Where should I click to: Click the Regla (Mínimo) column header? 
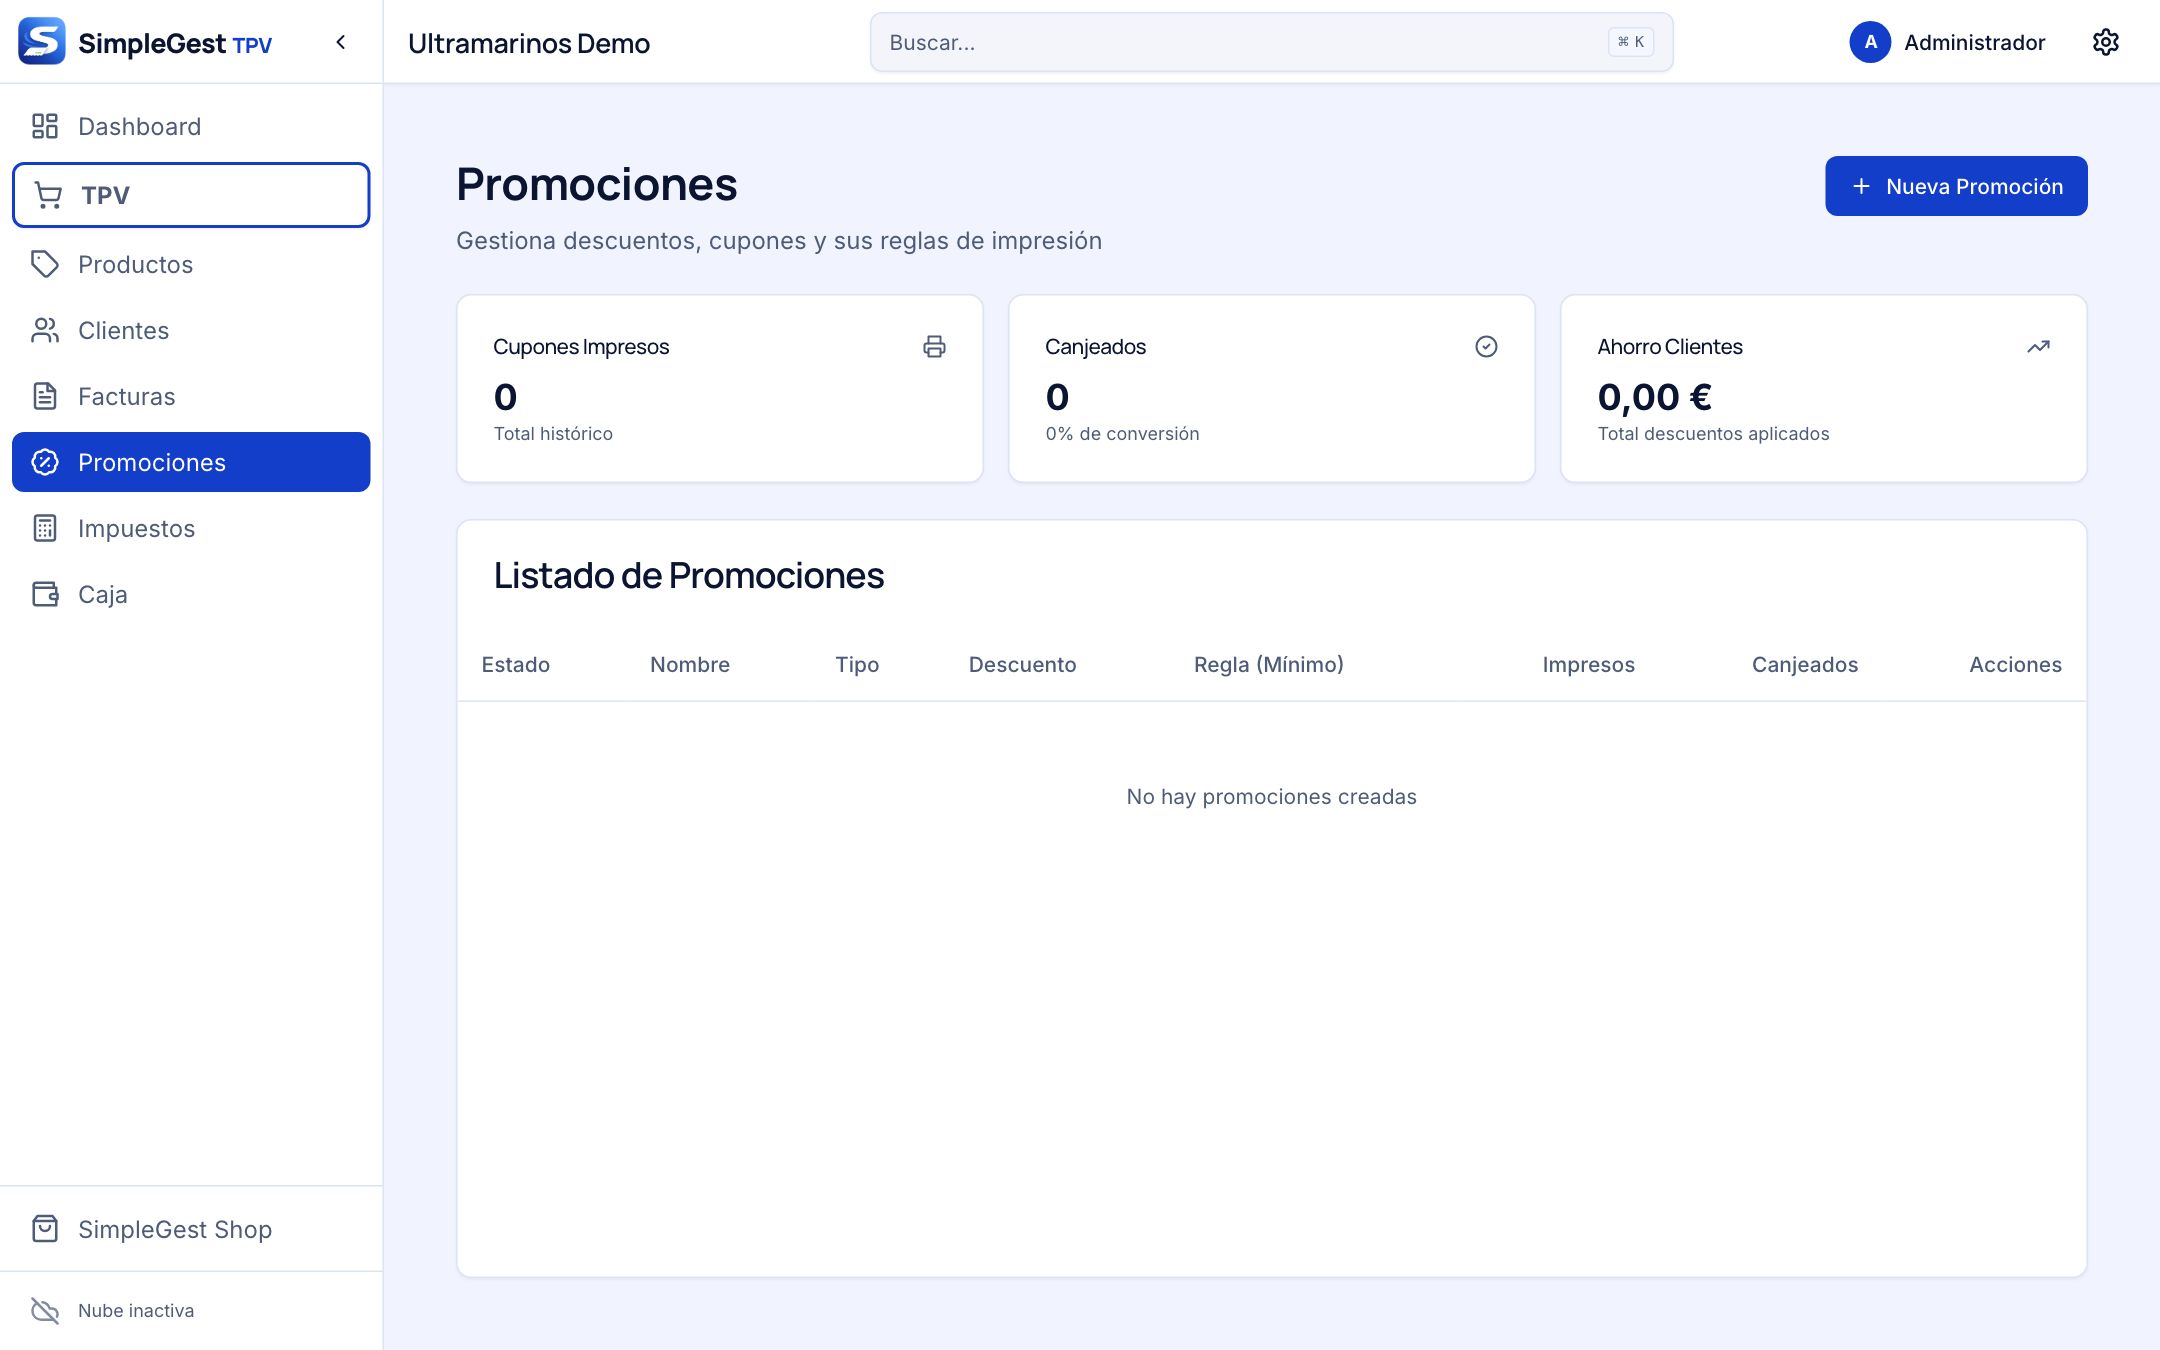[x=1268, y=664]
